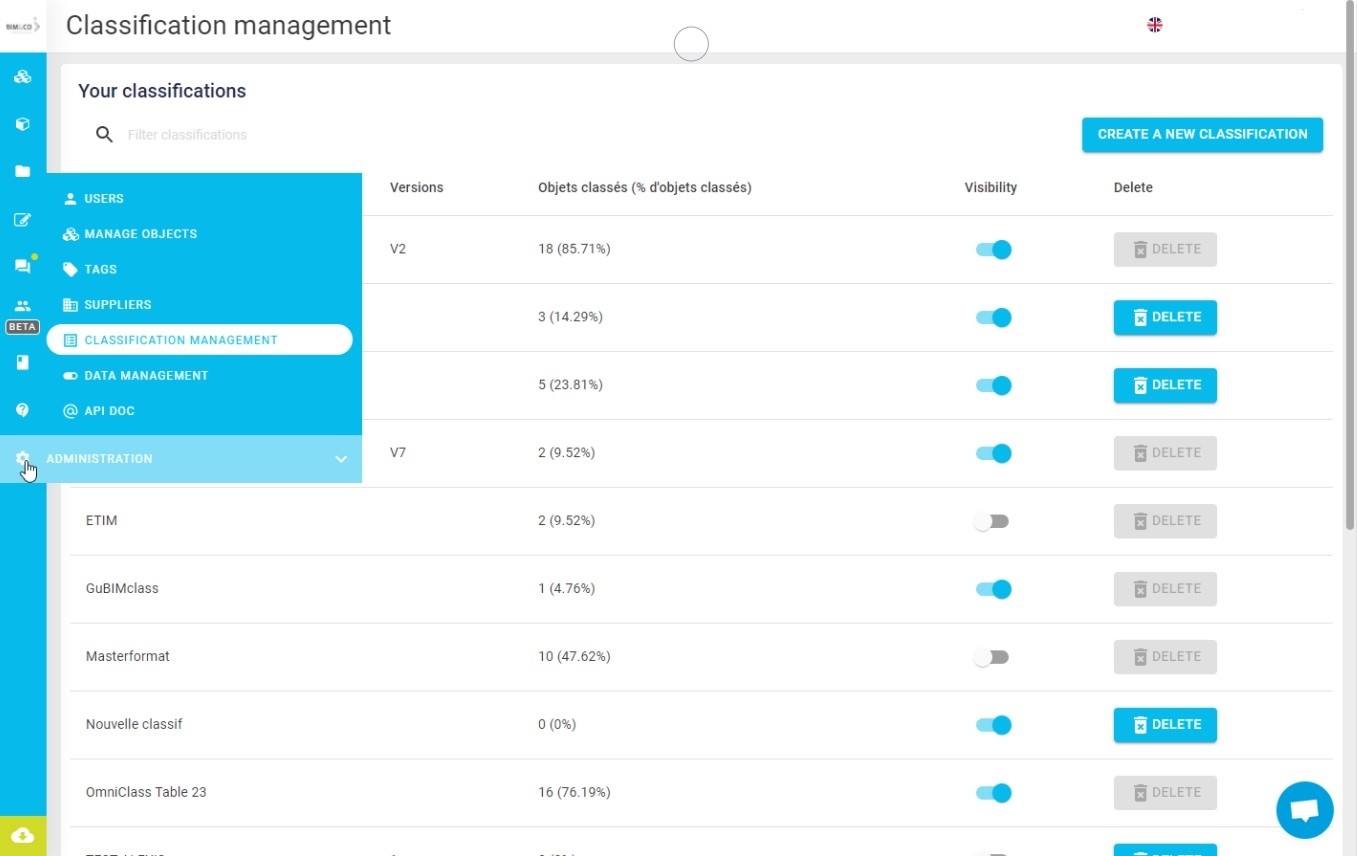Image resolution: width=1357 pixels, height=856 pixels.
Task: Open the live chat bubble widget
Action: (x=1304, y=810)
